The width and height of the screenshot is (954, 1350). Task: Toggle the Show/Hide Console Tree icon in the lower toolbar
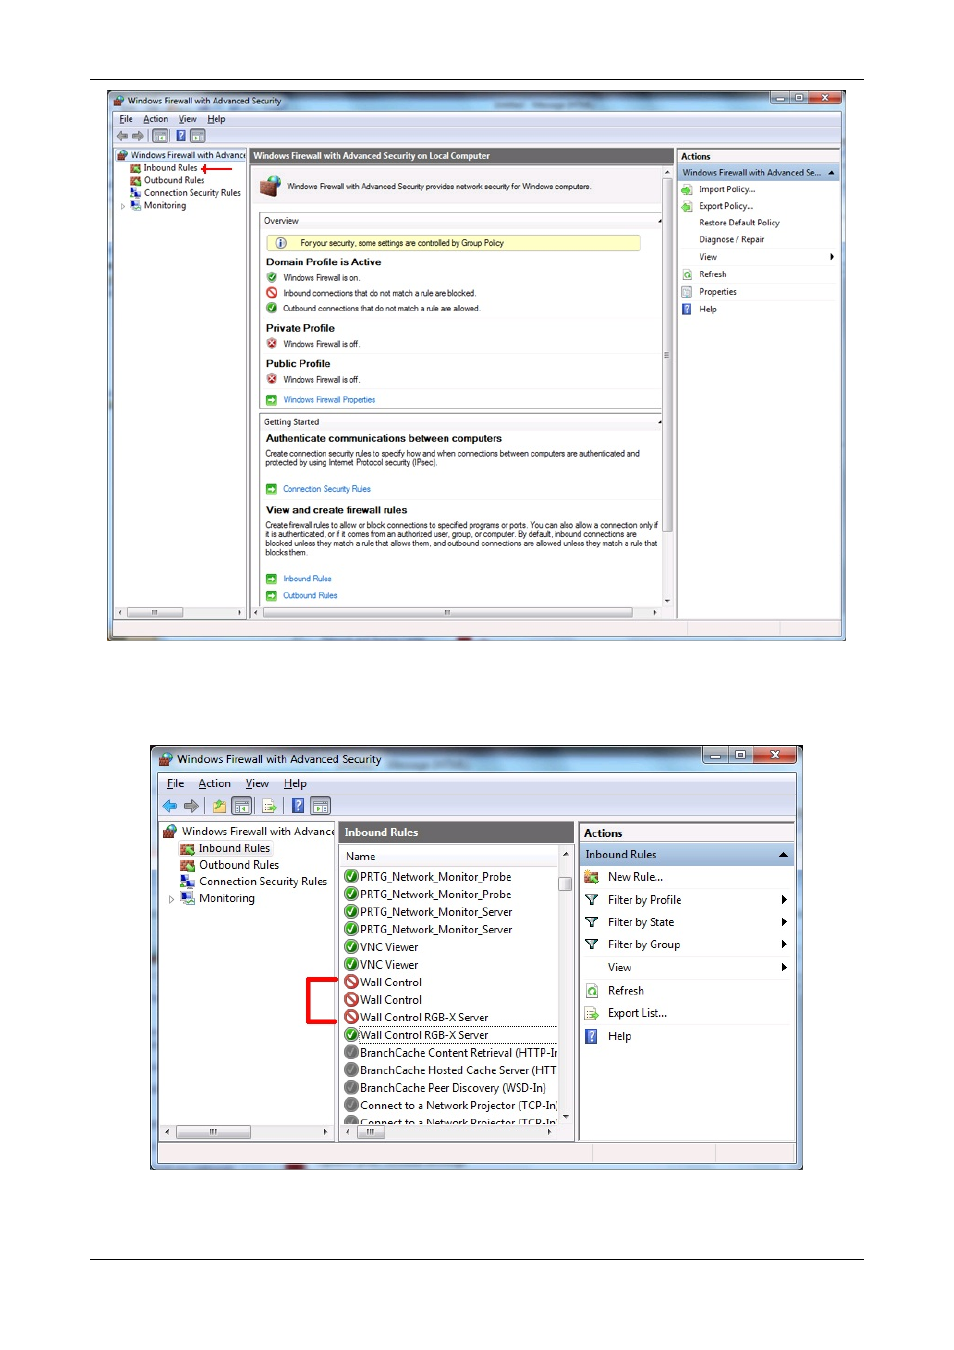[241, 806]
